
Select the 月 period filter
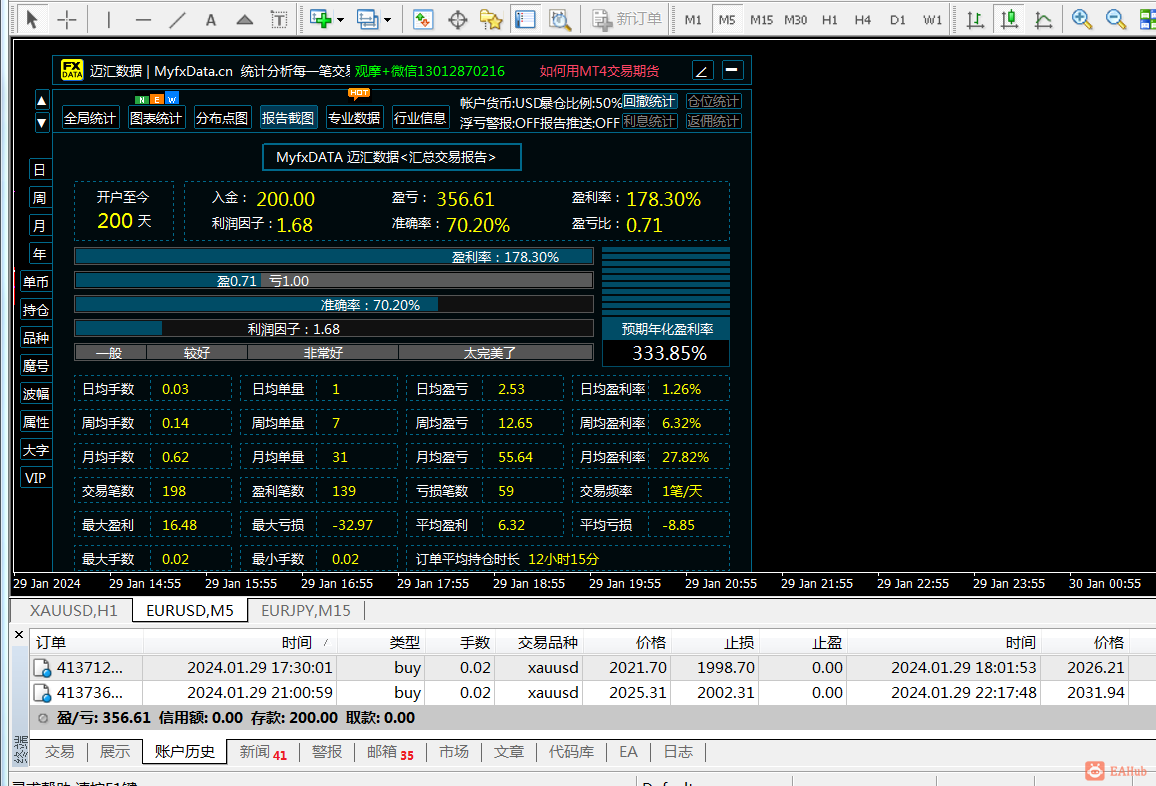[40, 226]
